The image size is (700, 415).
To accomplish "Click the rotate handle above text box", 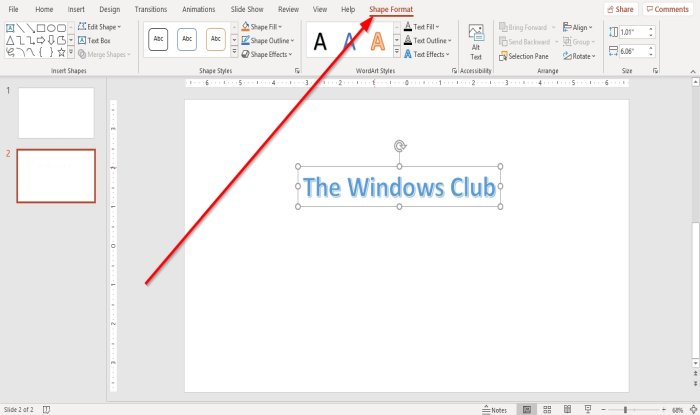I will [x=400, y=146].
